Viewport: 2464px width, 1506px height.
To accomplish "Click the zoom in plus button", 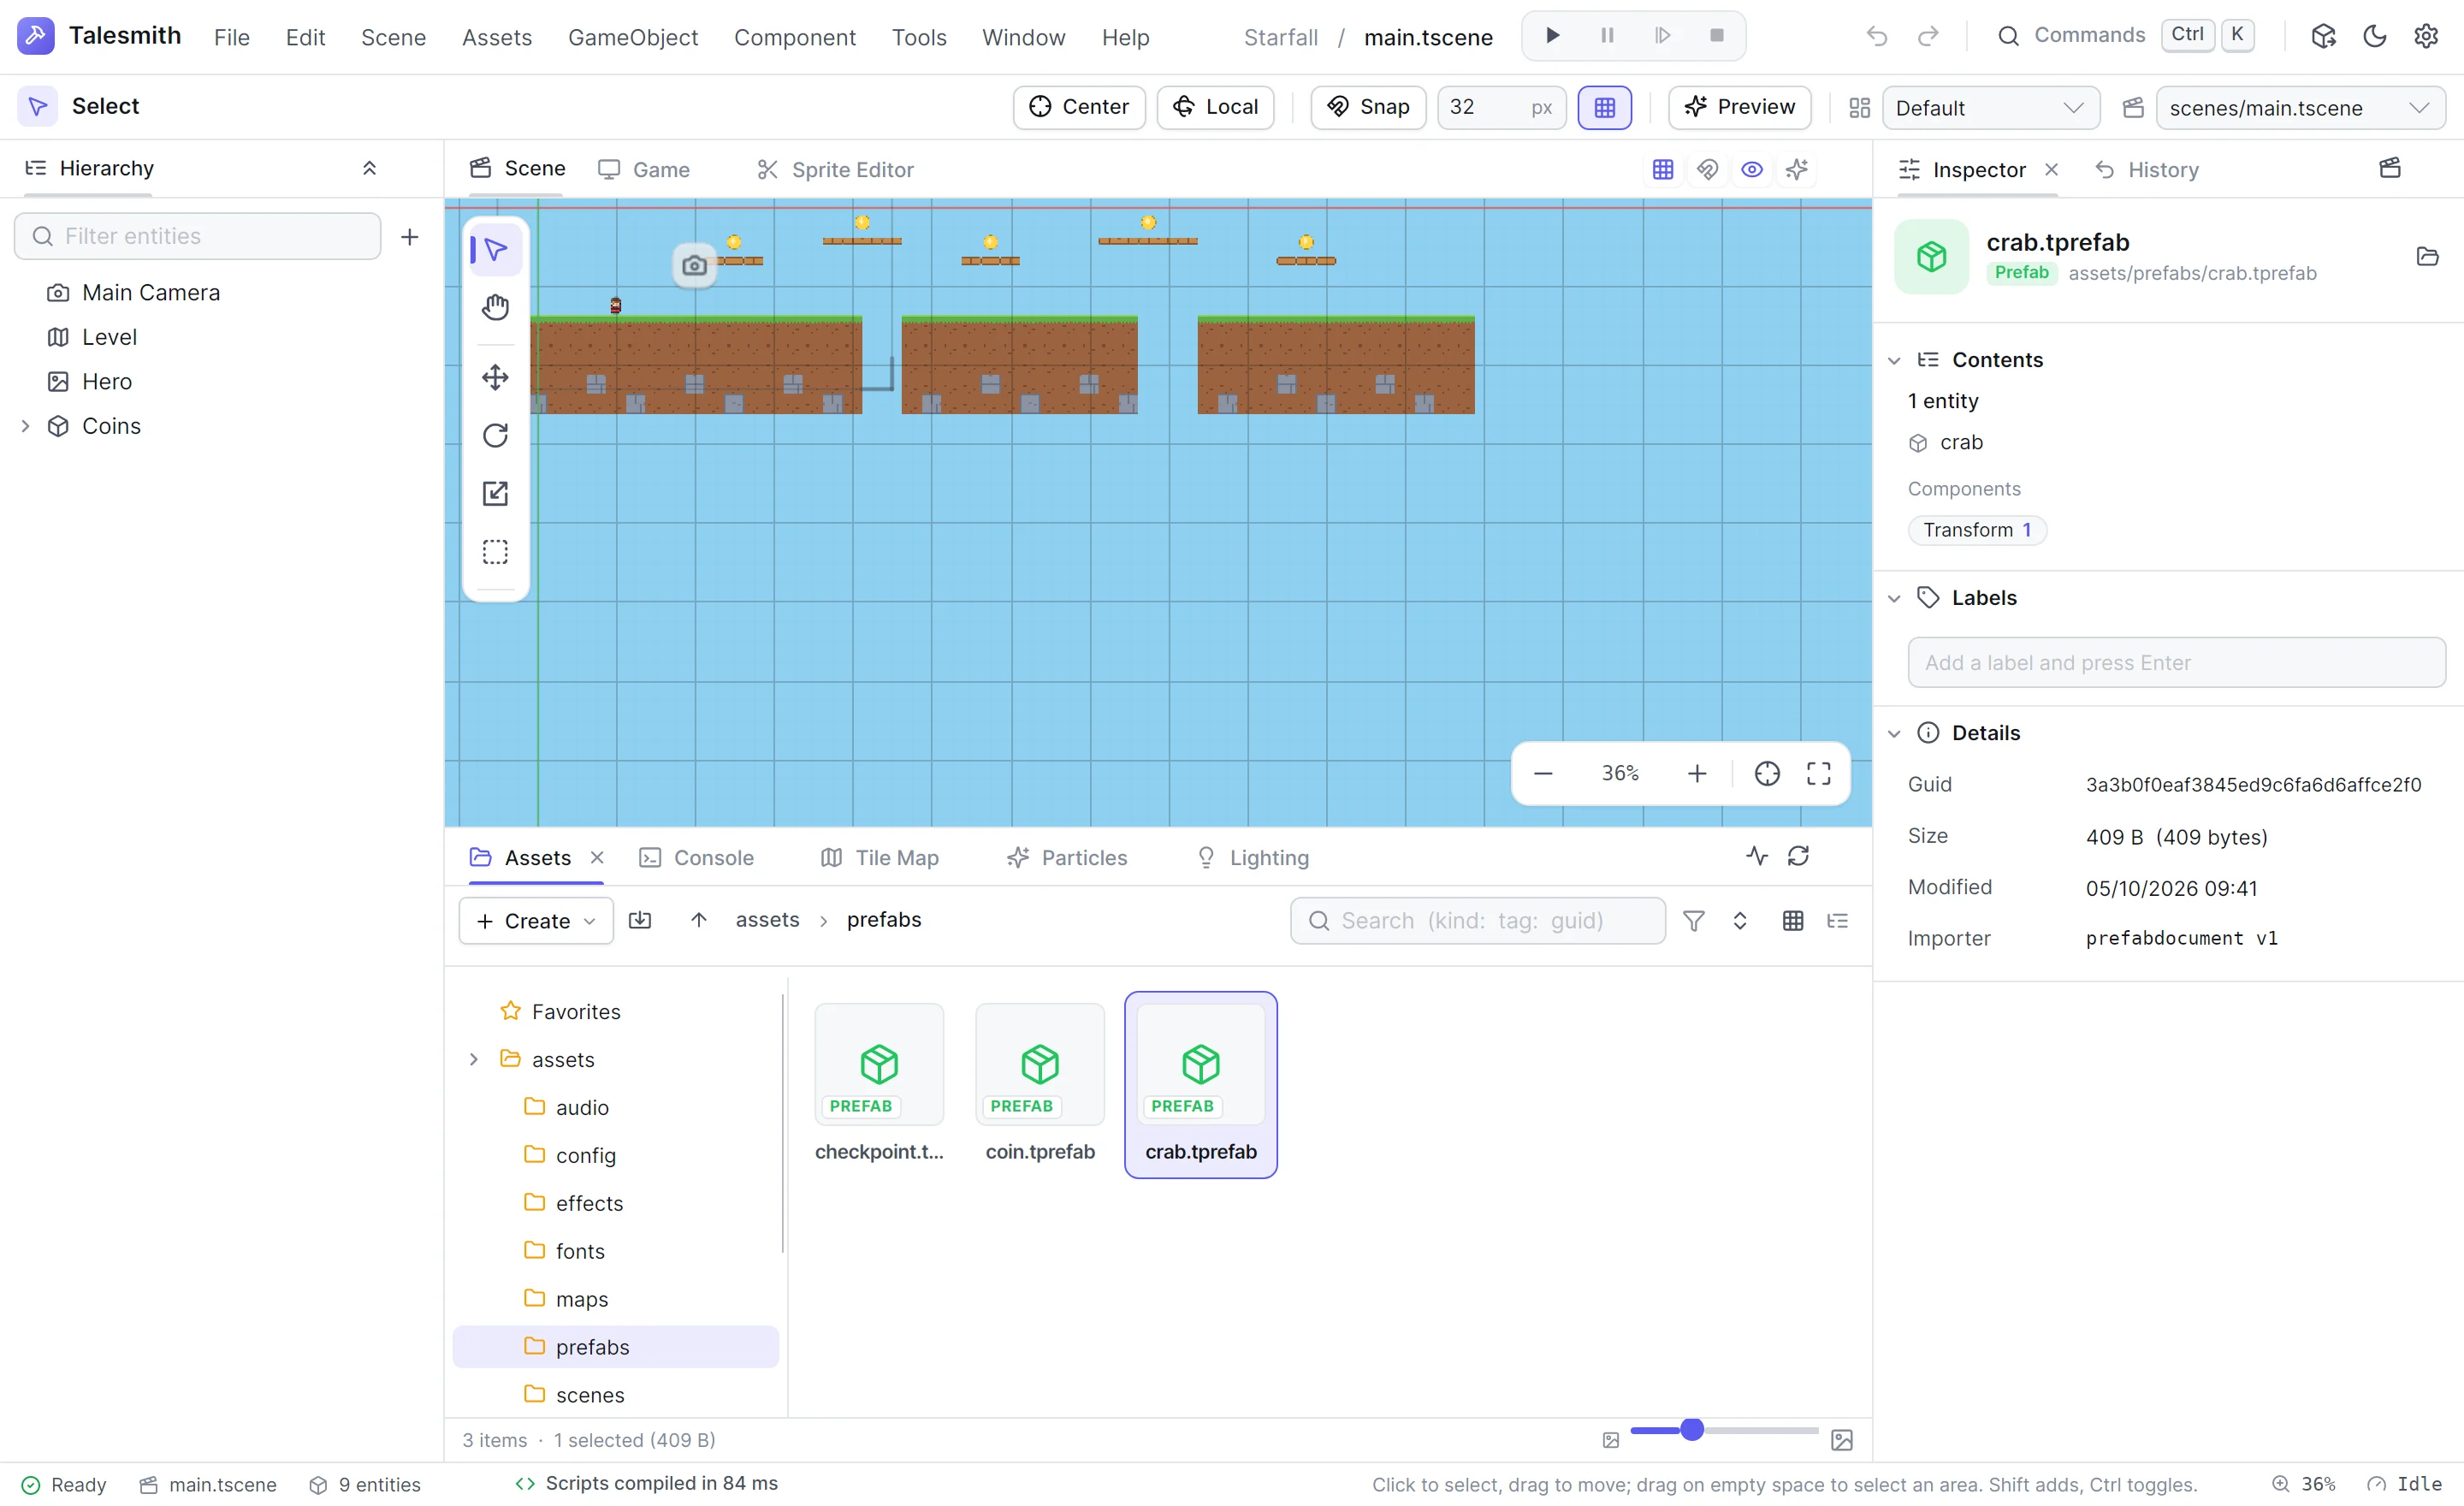I will pyautogui.click(x=1697, y=773).
